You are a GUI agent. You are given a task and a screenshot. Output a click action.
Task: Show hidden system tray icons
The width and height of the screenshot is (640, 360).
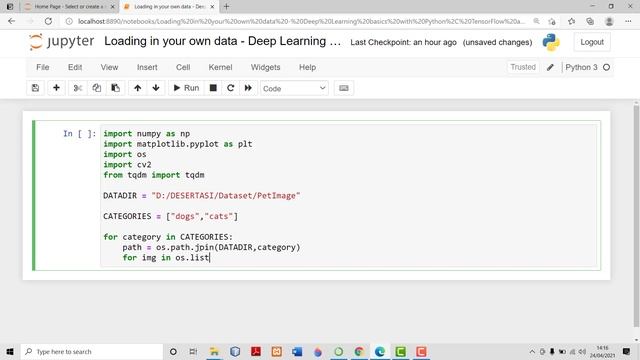[x=532, y=351]
